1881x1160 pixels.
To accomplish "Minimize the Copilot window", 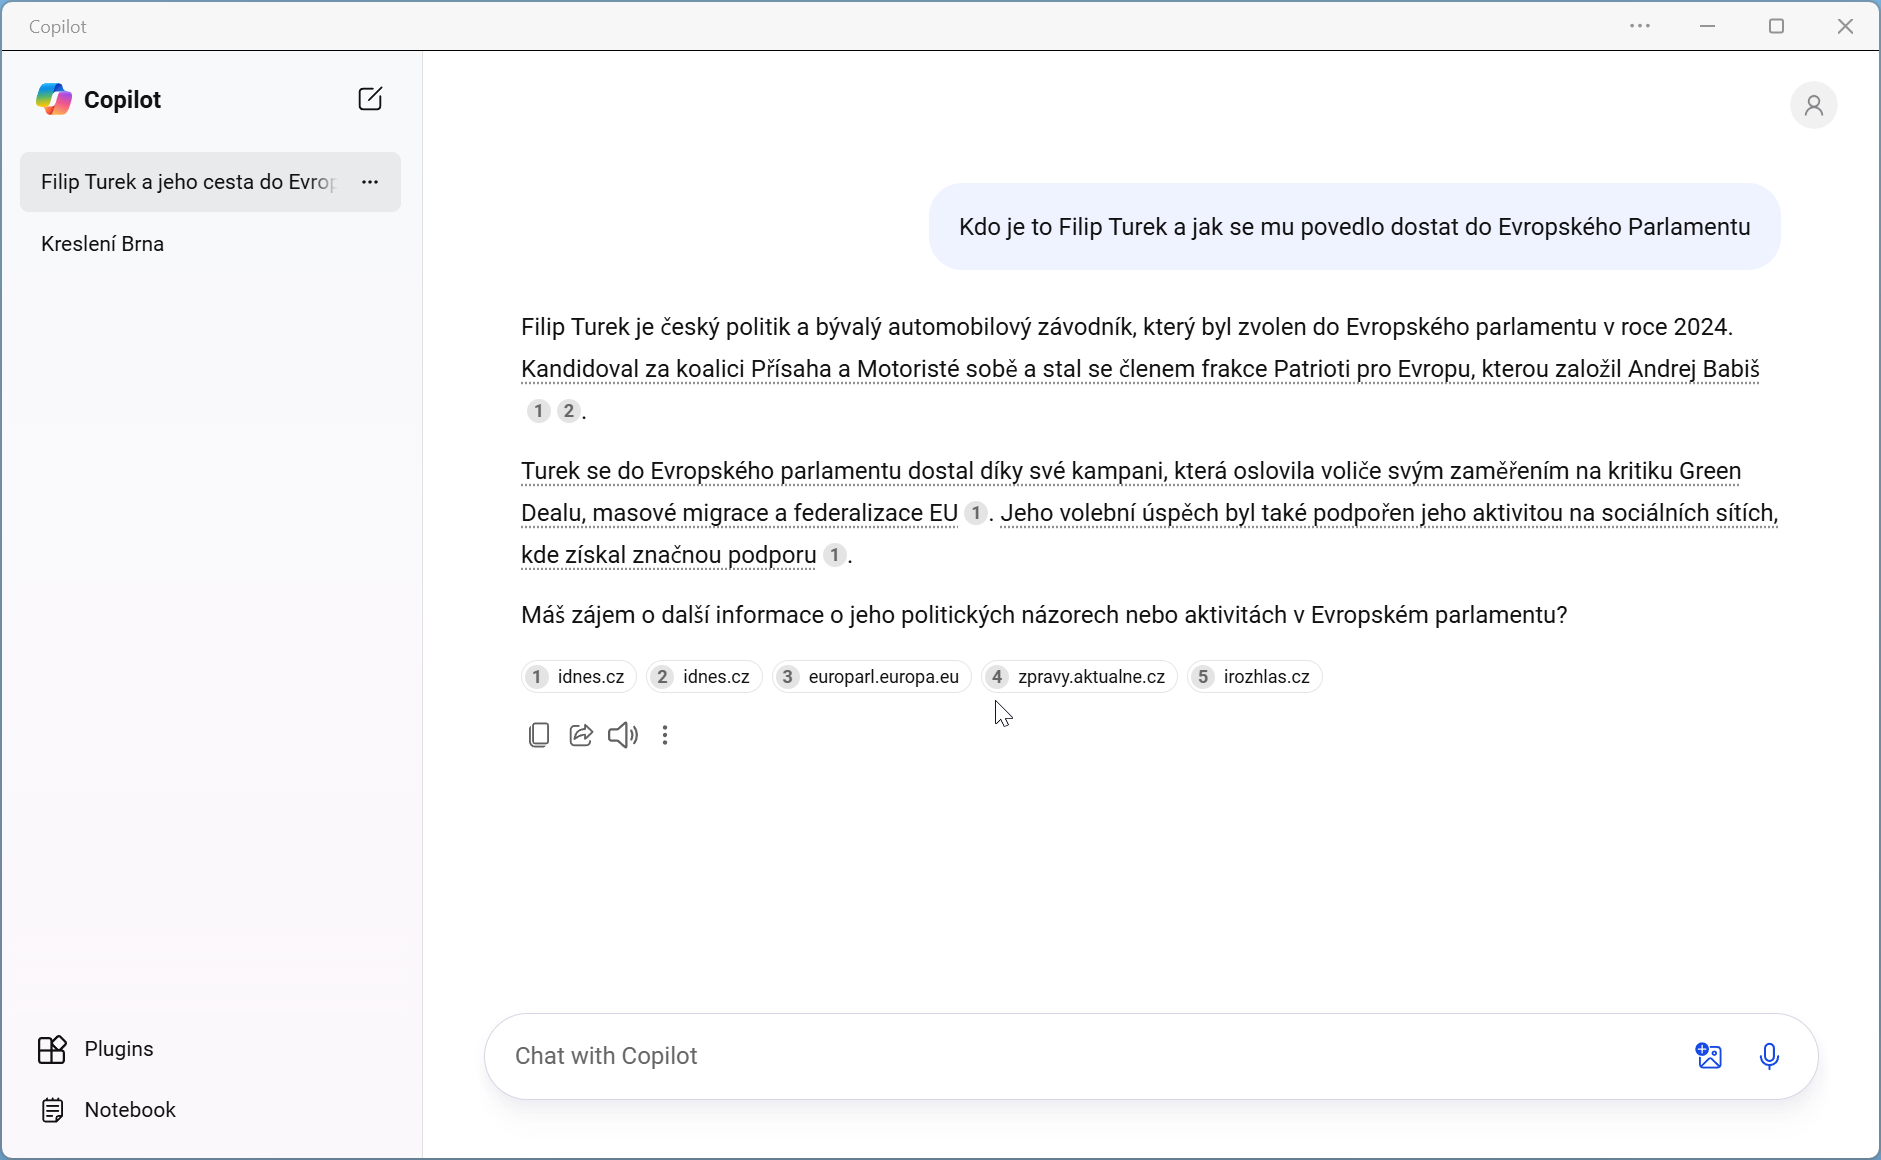I will [x=1708, y=26].
